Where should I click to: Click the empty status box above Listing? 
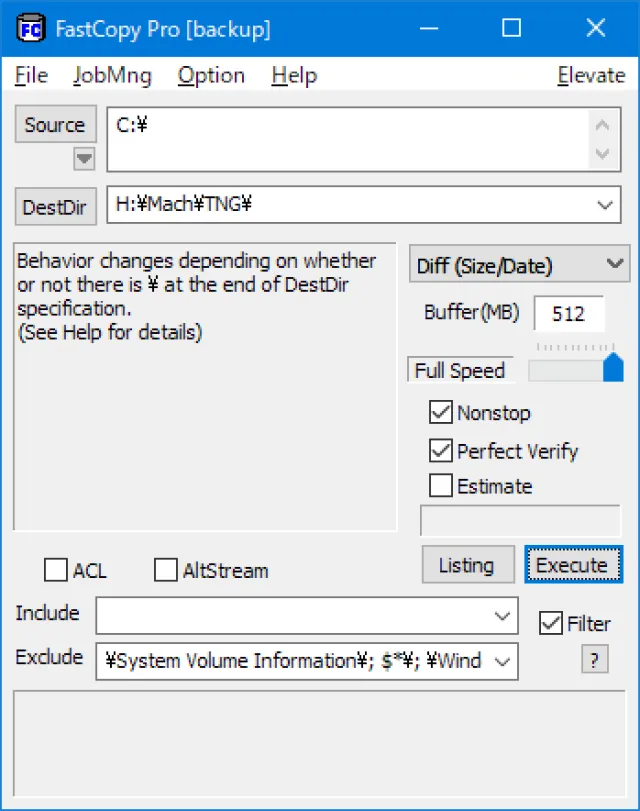click(x=520, y=521)
